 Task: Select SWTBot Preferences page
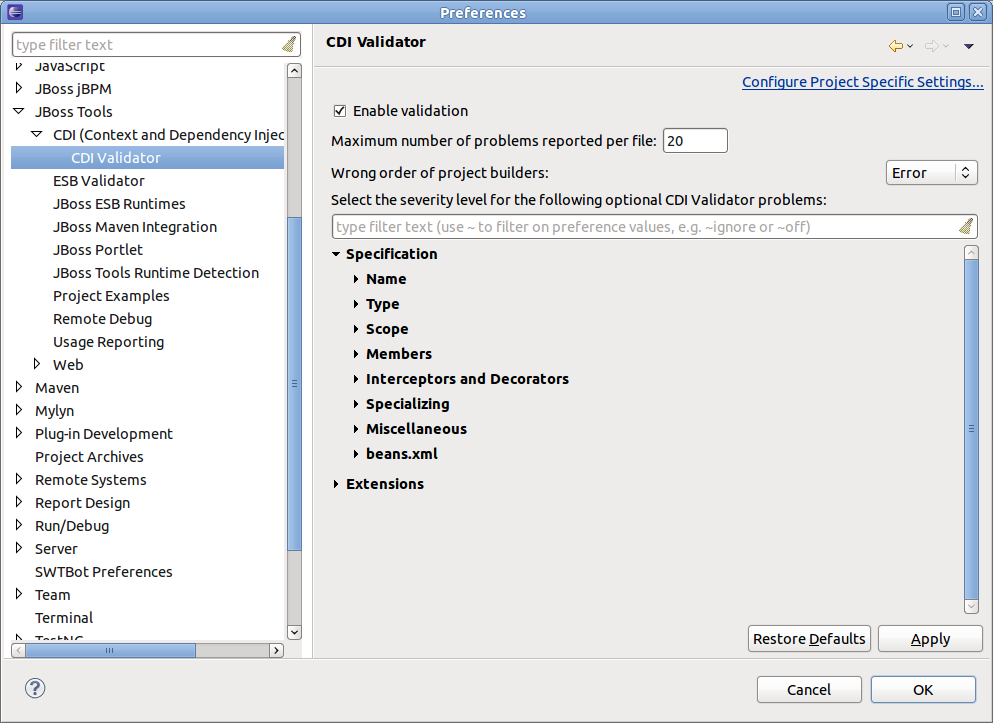(x=104, y=572)
